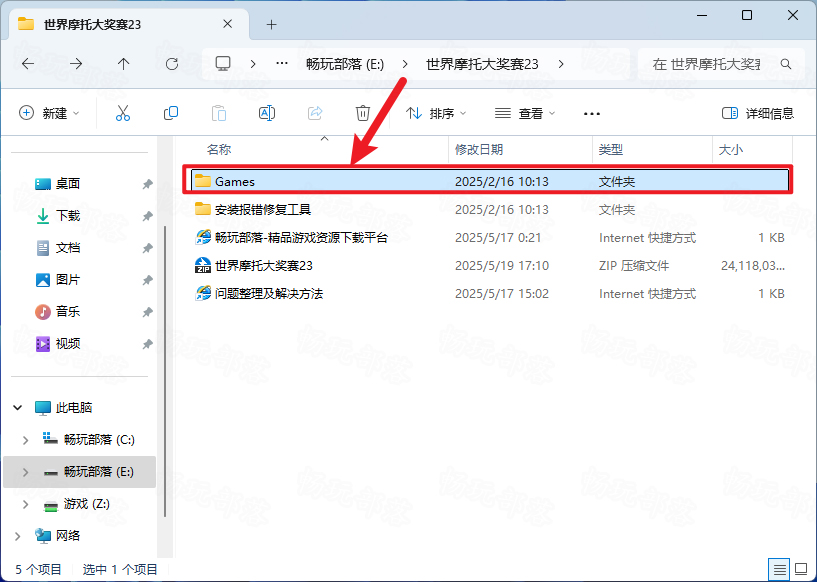
Task: Click the This PC monitor icon in address bar
Action: pyautogui.click(x=223, y=64)
